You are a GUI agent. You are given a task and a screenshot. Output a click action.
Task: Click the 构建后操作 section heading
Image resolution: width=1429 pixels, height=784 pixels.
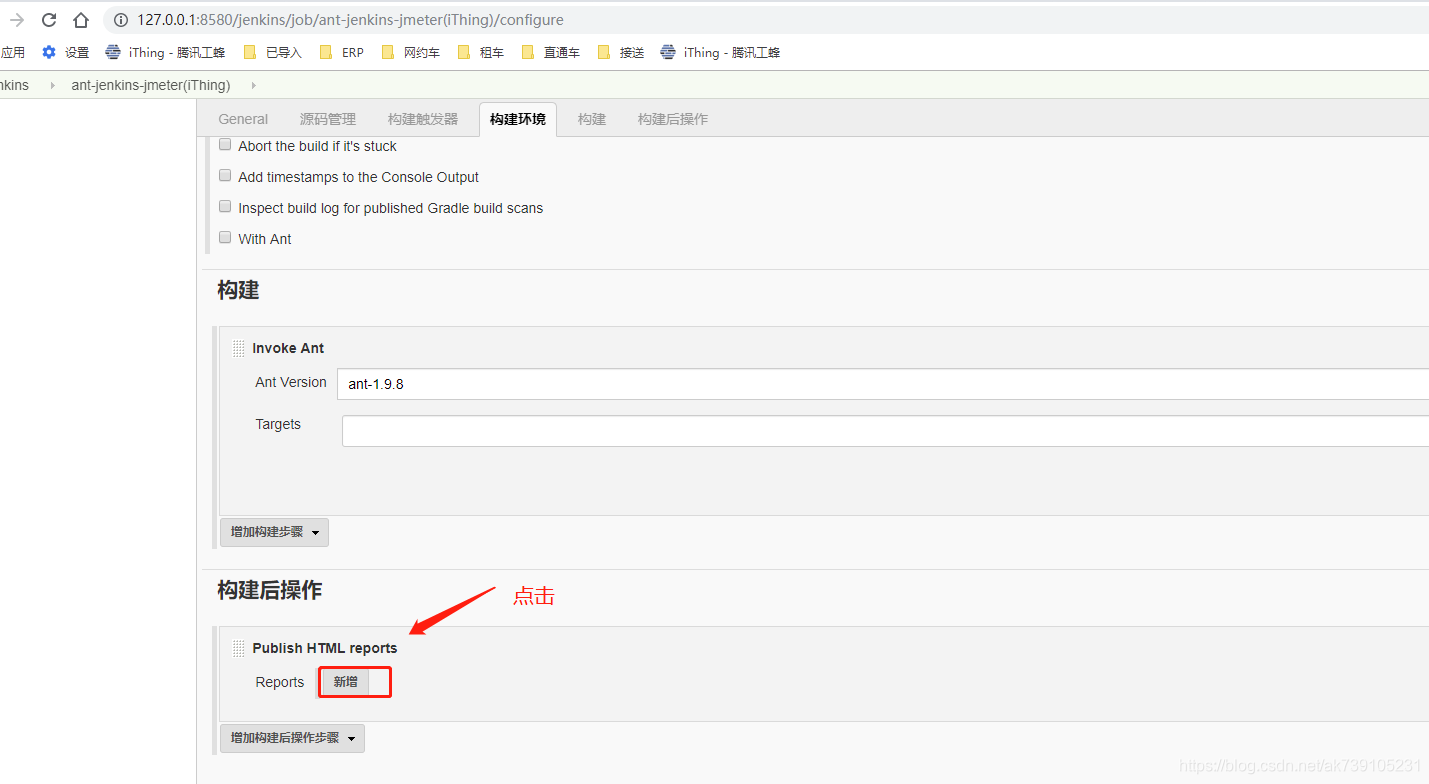[270, 590]
